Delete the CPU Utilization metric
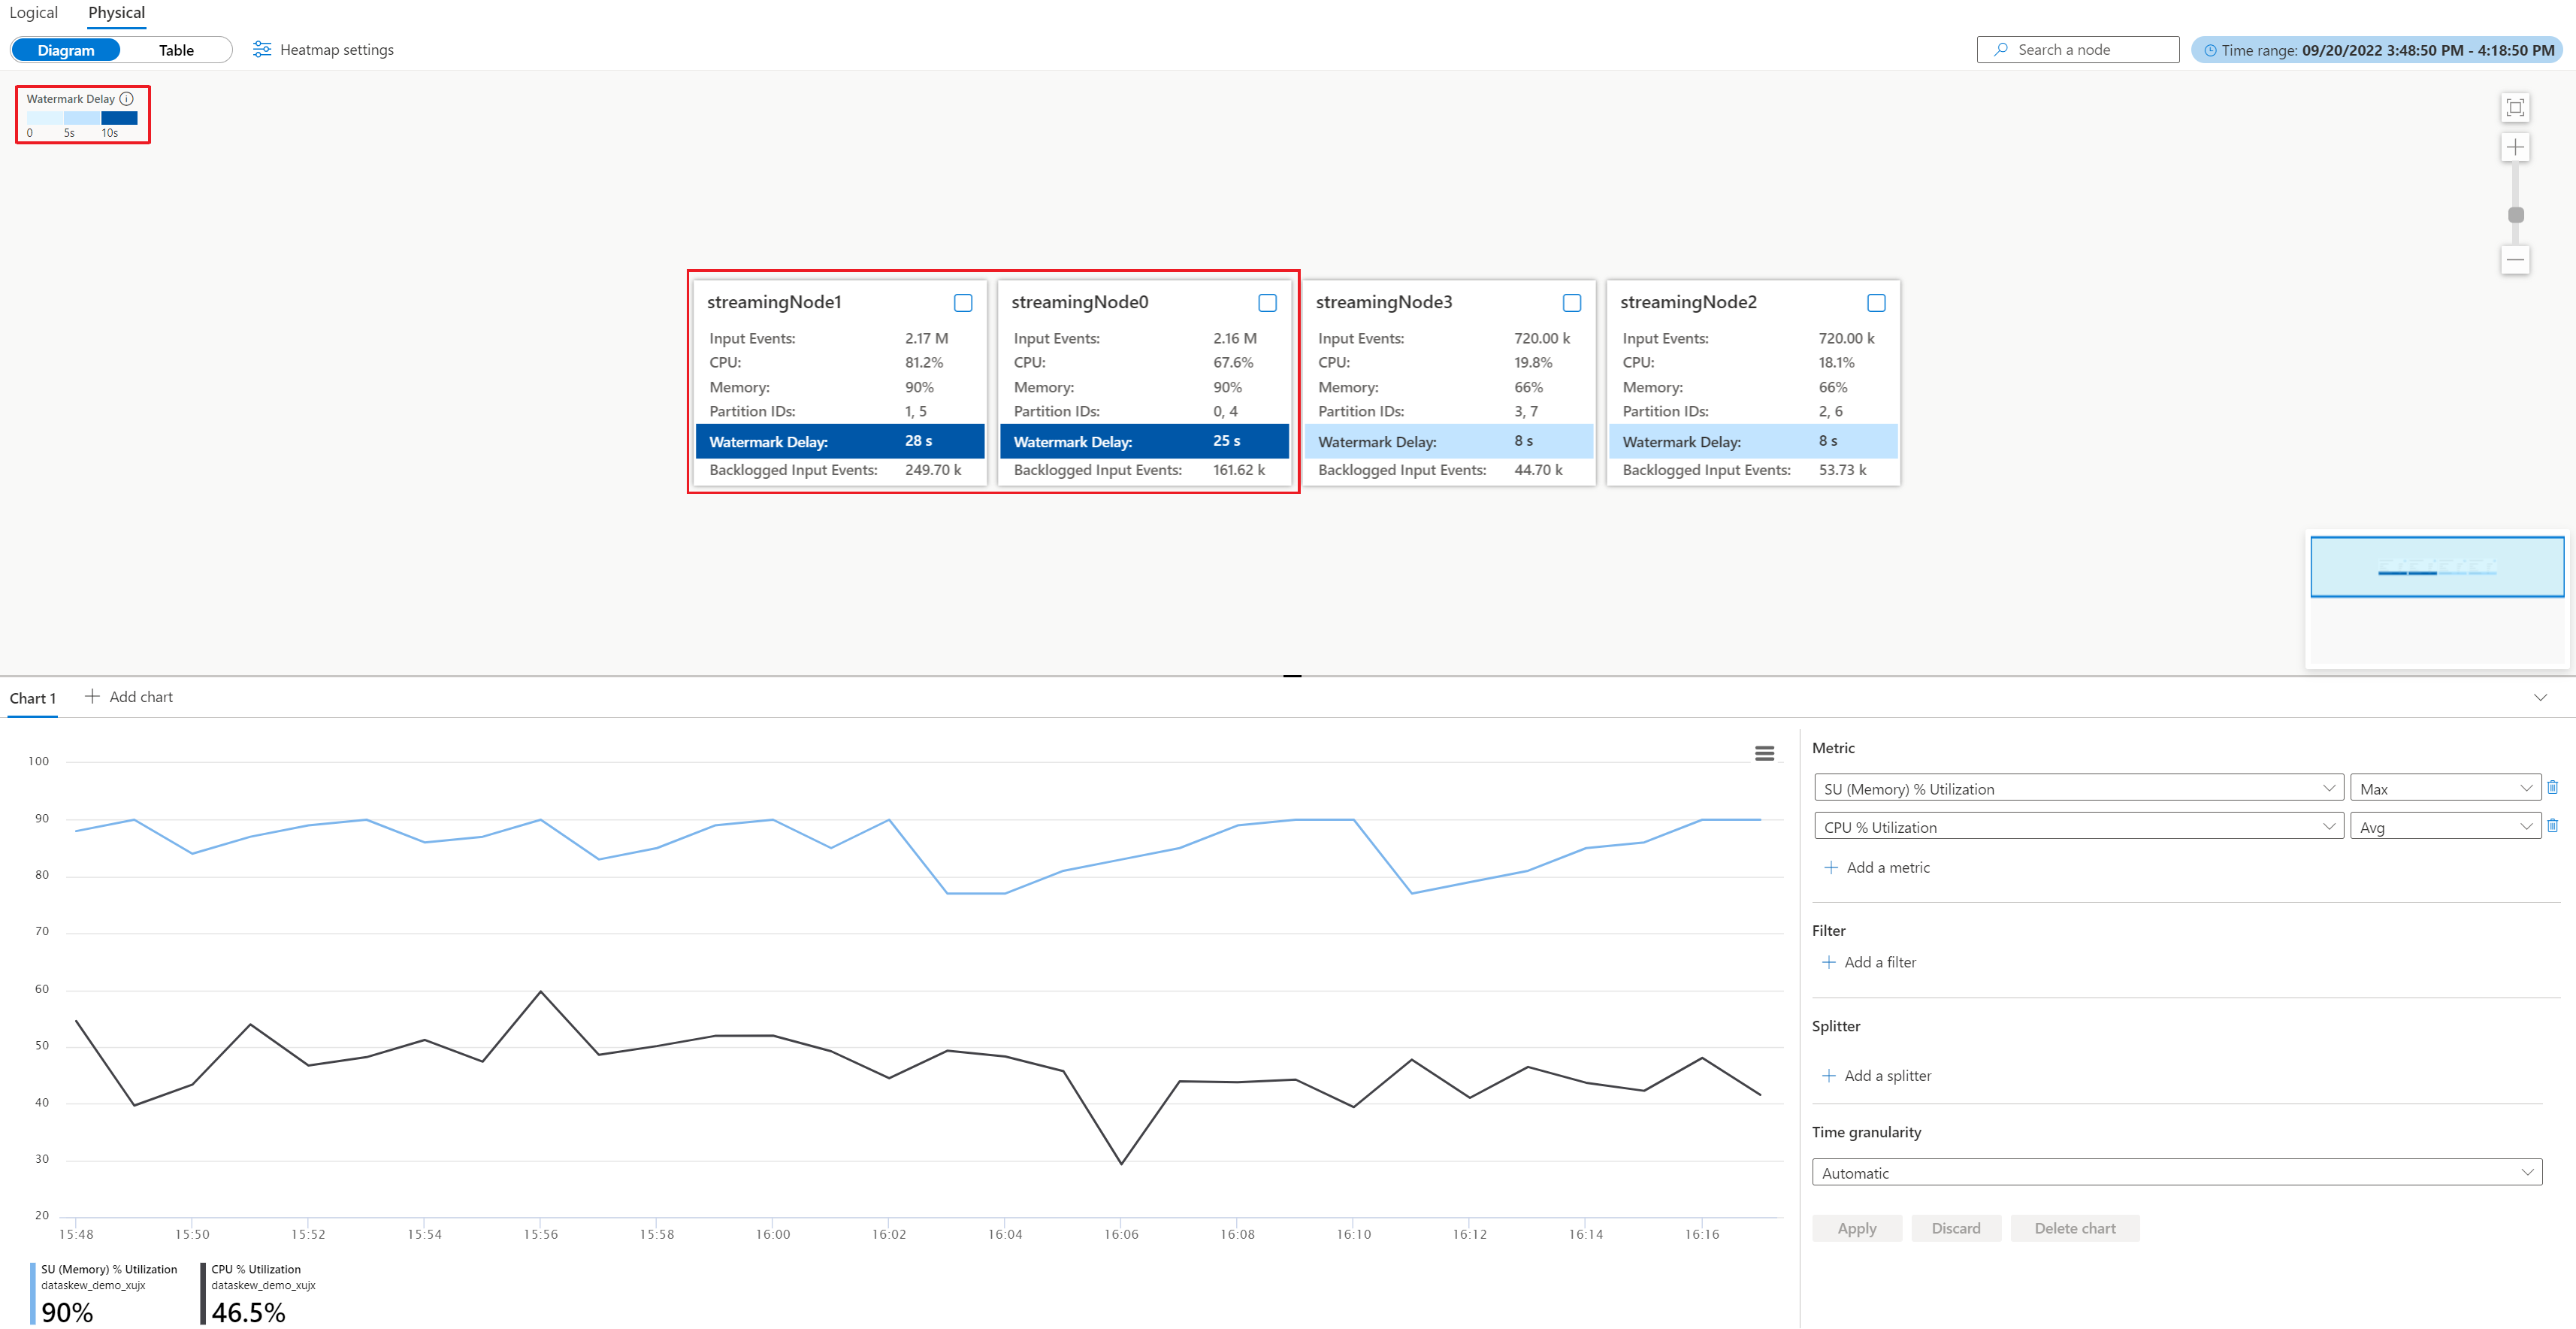The width and height of the screenshot is (2576, 1329). pos(2552,826)
